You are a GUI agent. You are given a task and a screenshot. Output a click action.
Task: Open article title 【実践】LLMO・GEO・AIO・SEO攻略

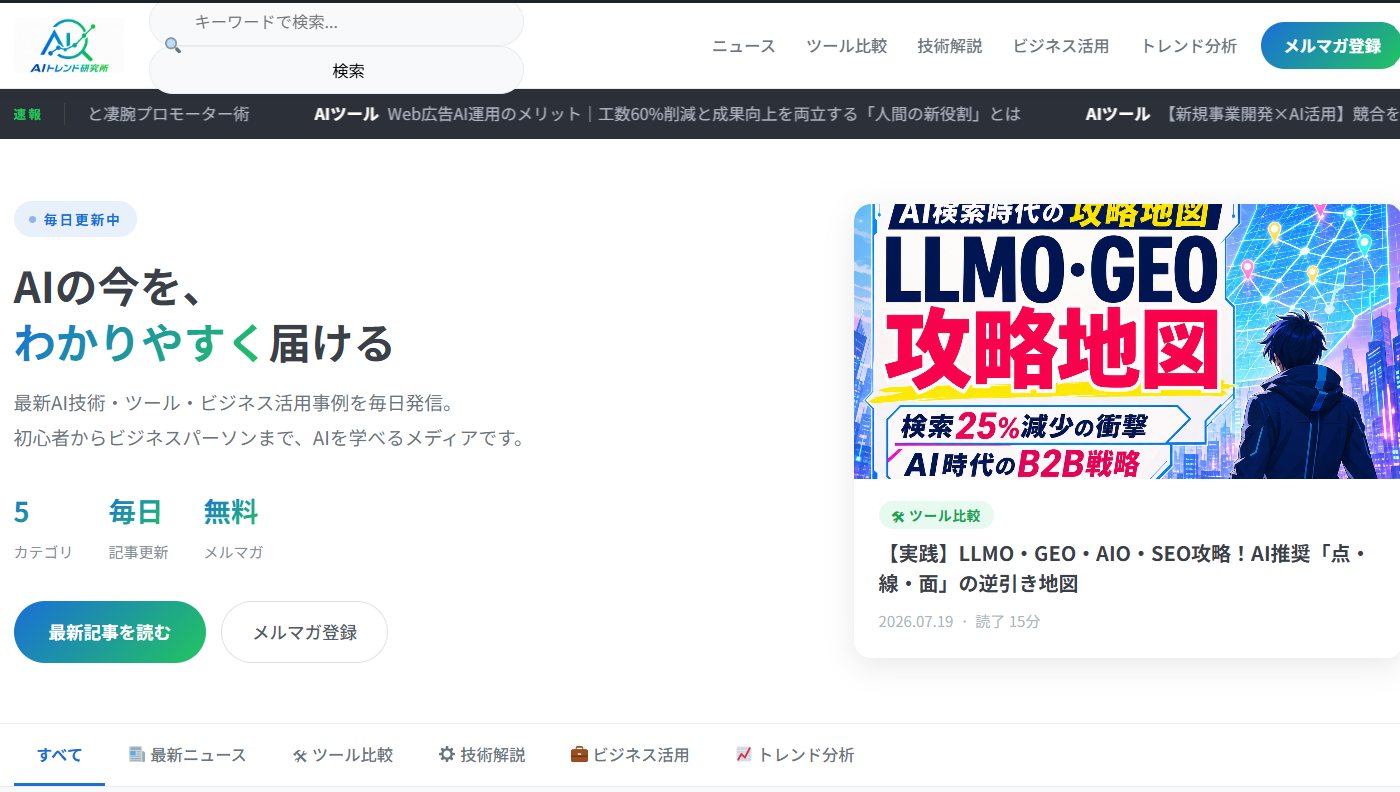[x=1124, y=568]
